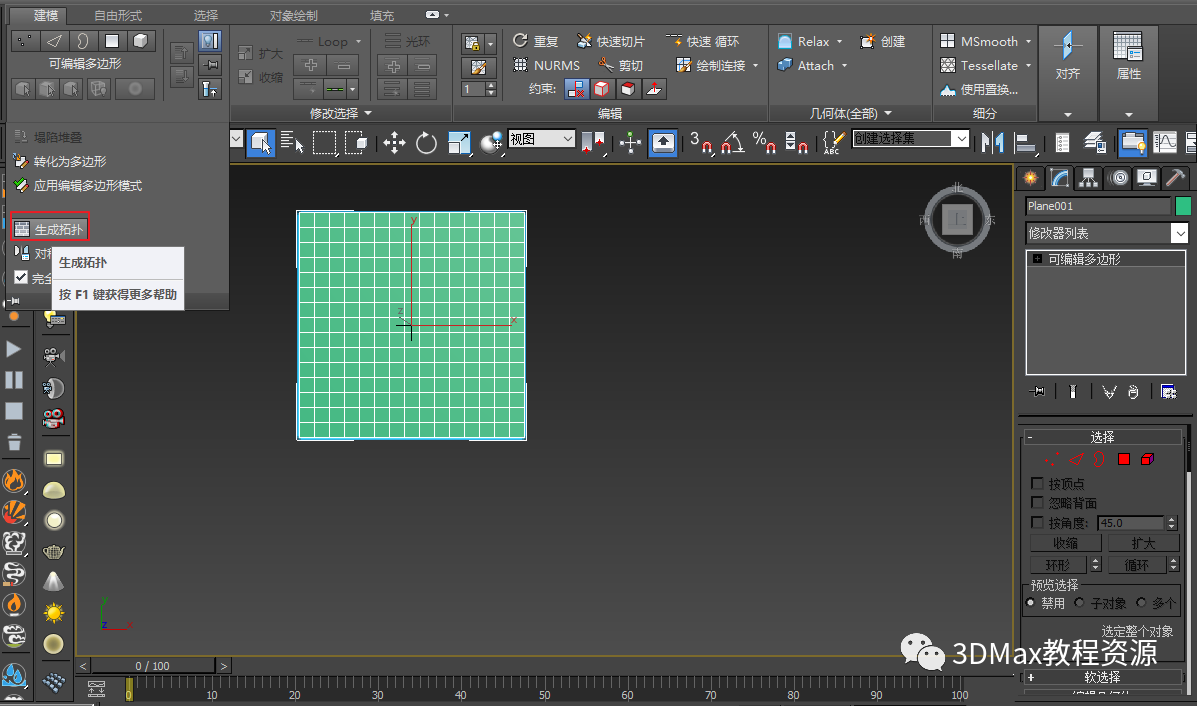Open the Motion command panel tab
Viewport: 1197px width, 706px height.
1118,178
